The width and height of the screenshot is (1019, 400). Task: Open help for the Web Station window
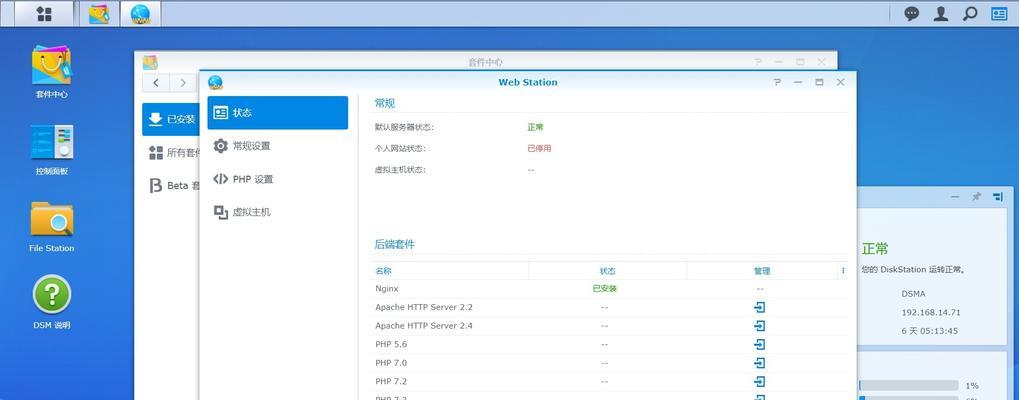777,82
